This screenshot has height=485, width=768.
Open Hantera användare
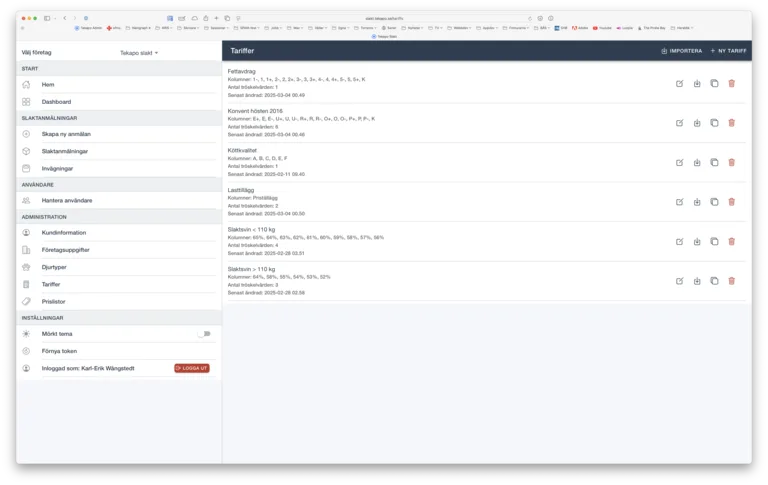point(119,201)
